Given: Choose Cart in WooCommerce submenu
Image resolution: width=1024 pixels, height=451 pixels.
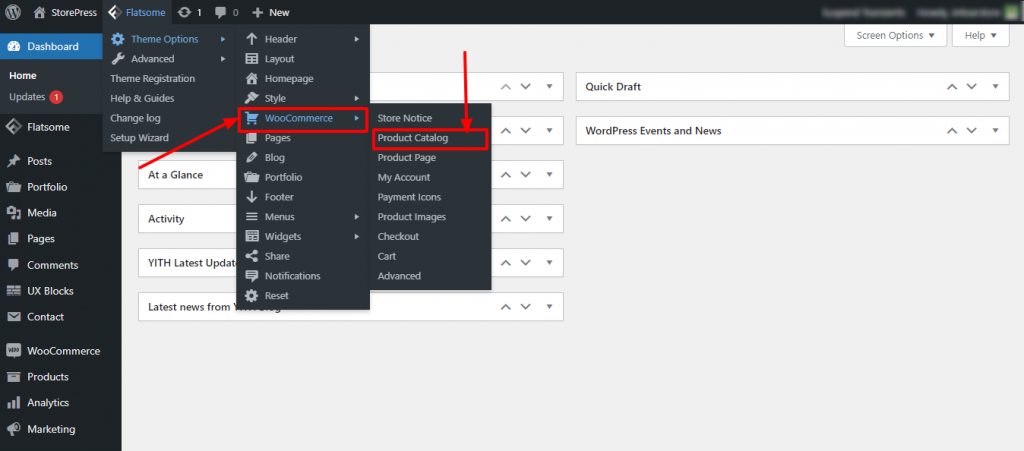Looking at the screenshot, I should pos(387,256).
